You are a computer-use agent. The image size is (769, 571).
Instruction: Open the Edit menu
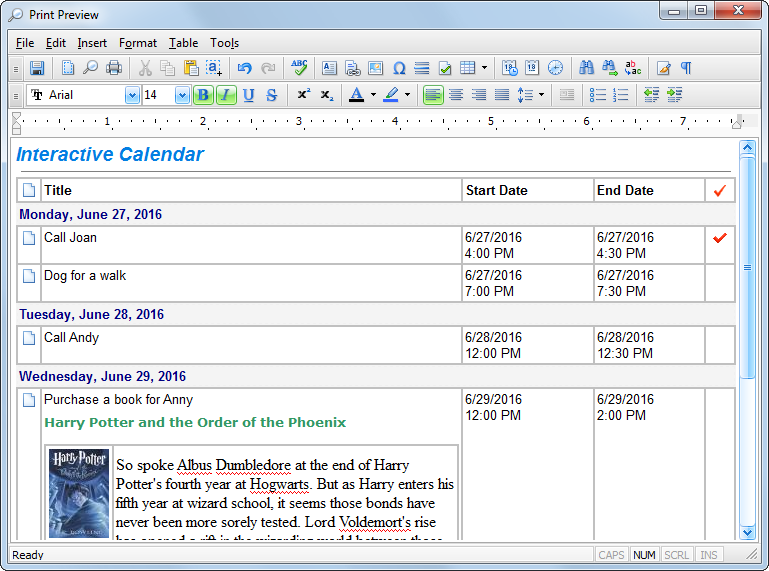pyautogui.click(x=55, y=43)
